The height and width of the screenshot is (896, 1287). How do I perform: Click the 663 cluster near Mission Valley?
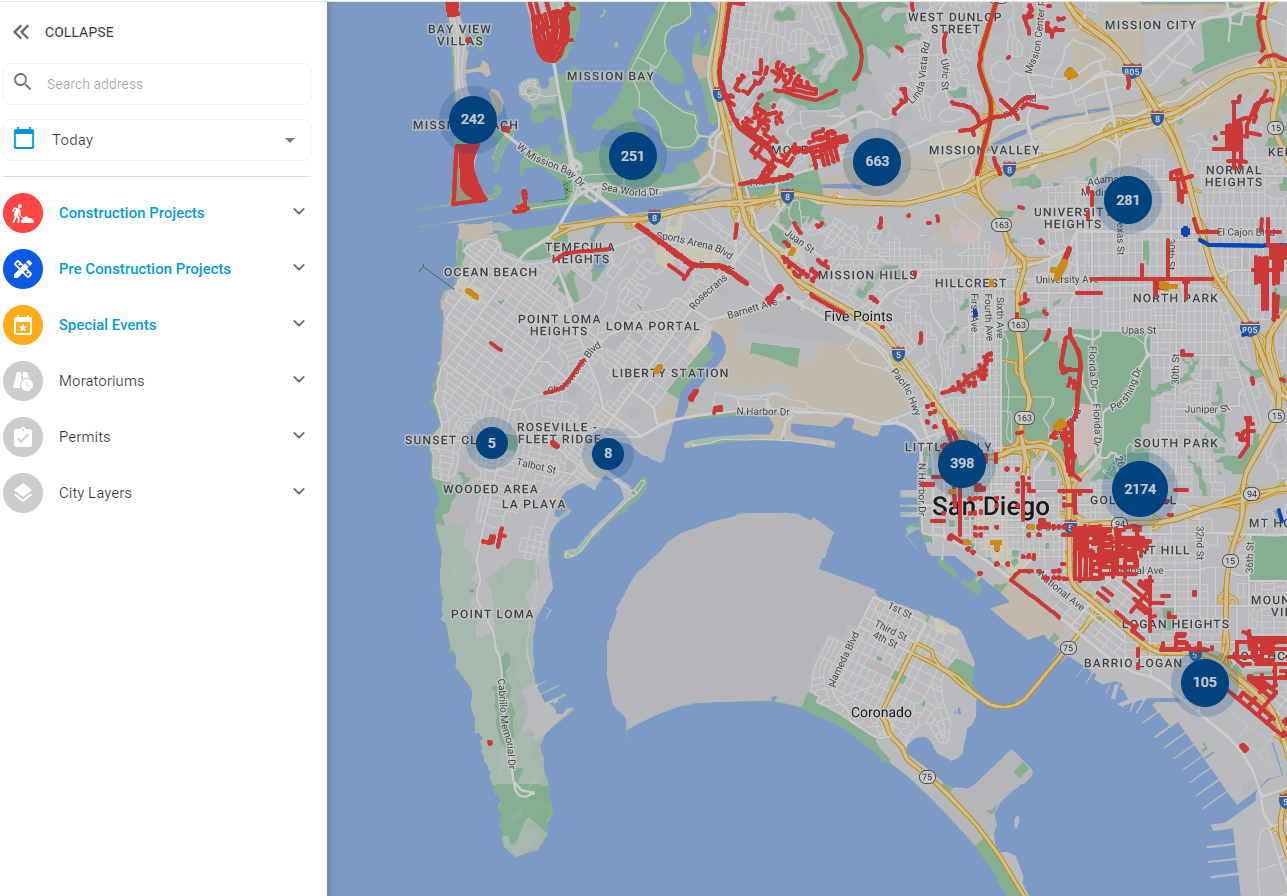click(x=877, y=161)
